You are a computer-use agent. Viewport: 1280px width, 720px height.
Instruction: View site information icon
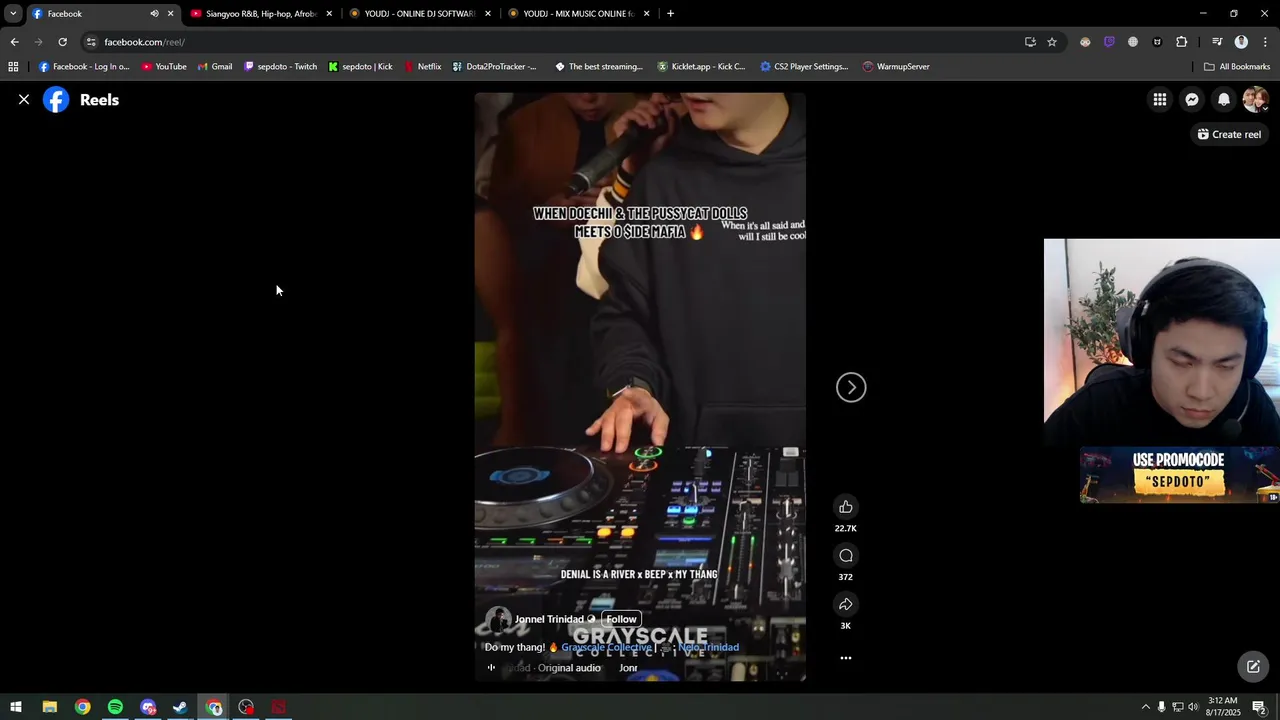click(x=91, y=42)
